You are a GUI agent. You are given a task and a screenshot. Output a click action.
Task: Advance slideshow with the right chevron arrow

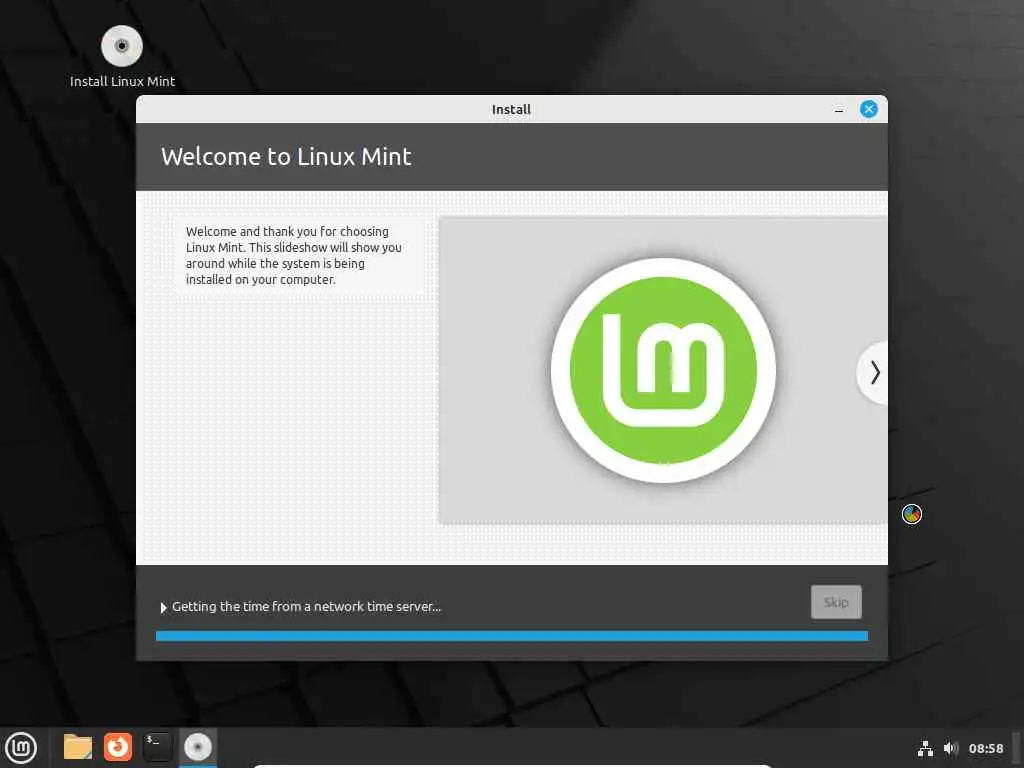point(874,372)
